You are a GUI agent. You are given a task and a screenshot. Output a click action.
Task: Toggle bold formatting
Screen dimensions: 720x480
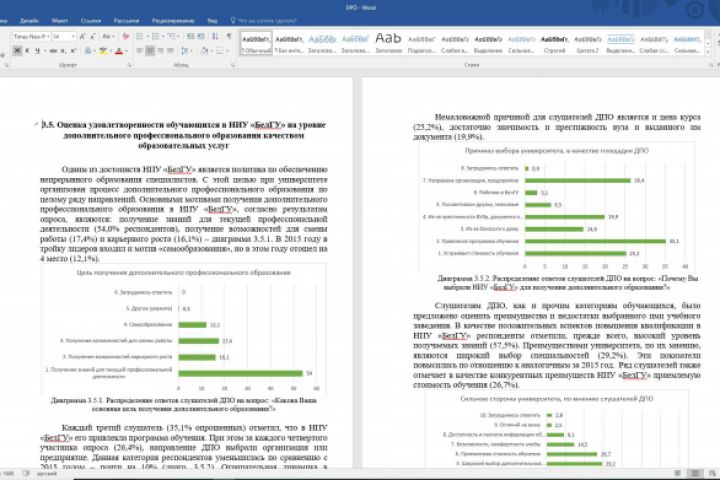tap(17, 51)
